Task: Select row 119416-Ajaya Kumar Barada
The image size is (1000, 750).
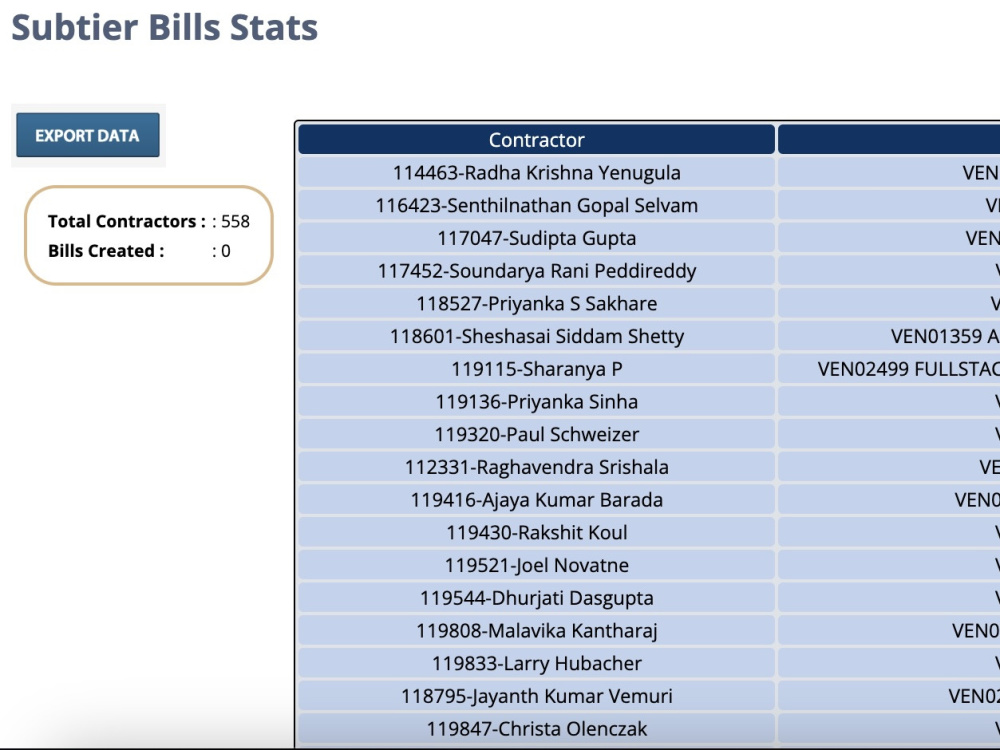Action: 536,500
